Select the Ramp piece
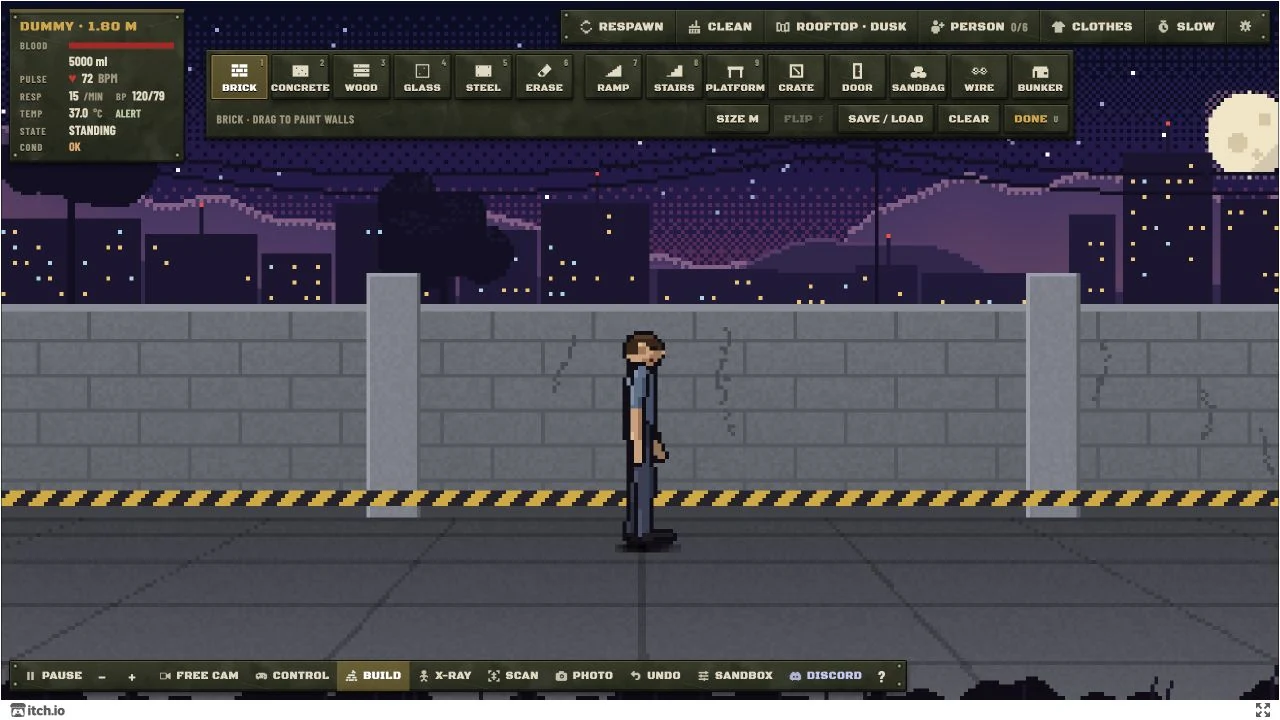The width and height of the screenshot is (1280, 720). click(x=613, y=77)
